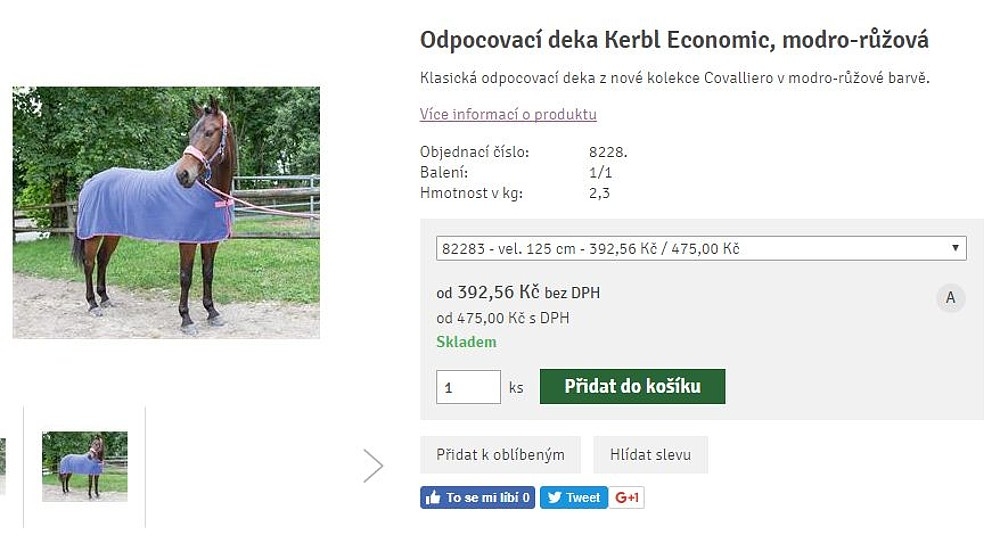Click 'Hlídat slevu' button
This screenshot has width=1000, height=543.
650,454
